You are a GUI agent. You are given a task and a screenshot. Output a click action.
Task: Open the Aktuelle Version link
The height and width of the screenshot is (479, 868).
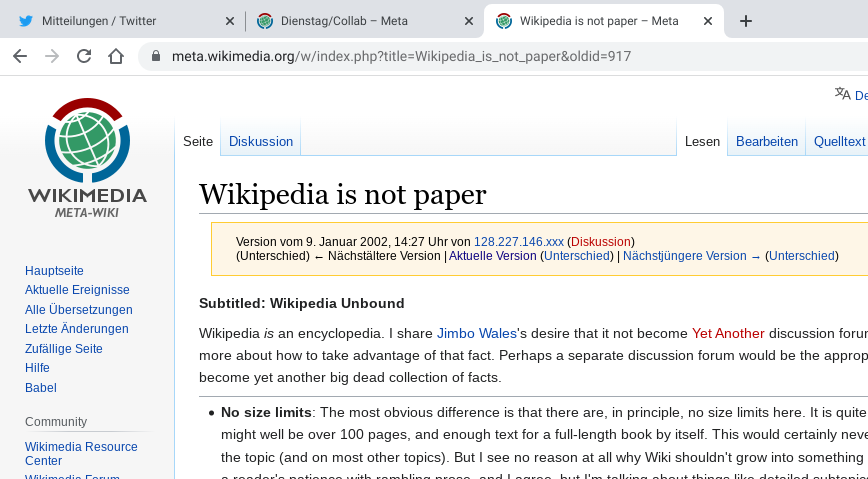point(492,256)
